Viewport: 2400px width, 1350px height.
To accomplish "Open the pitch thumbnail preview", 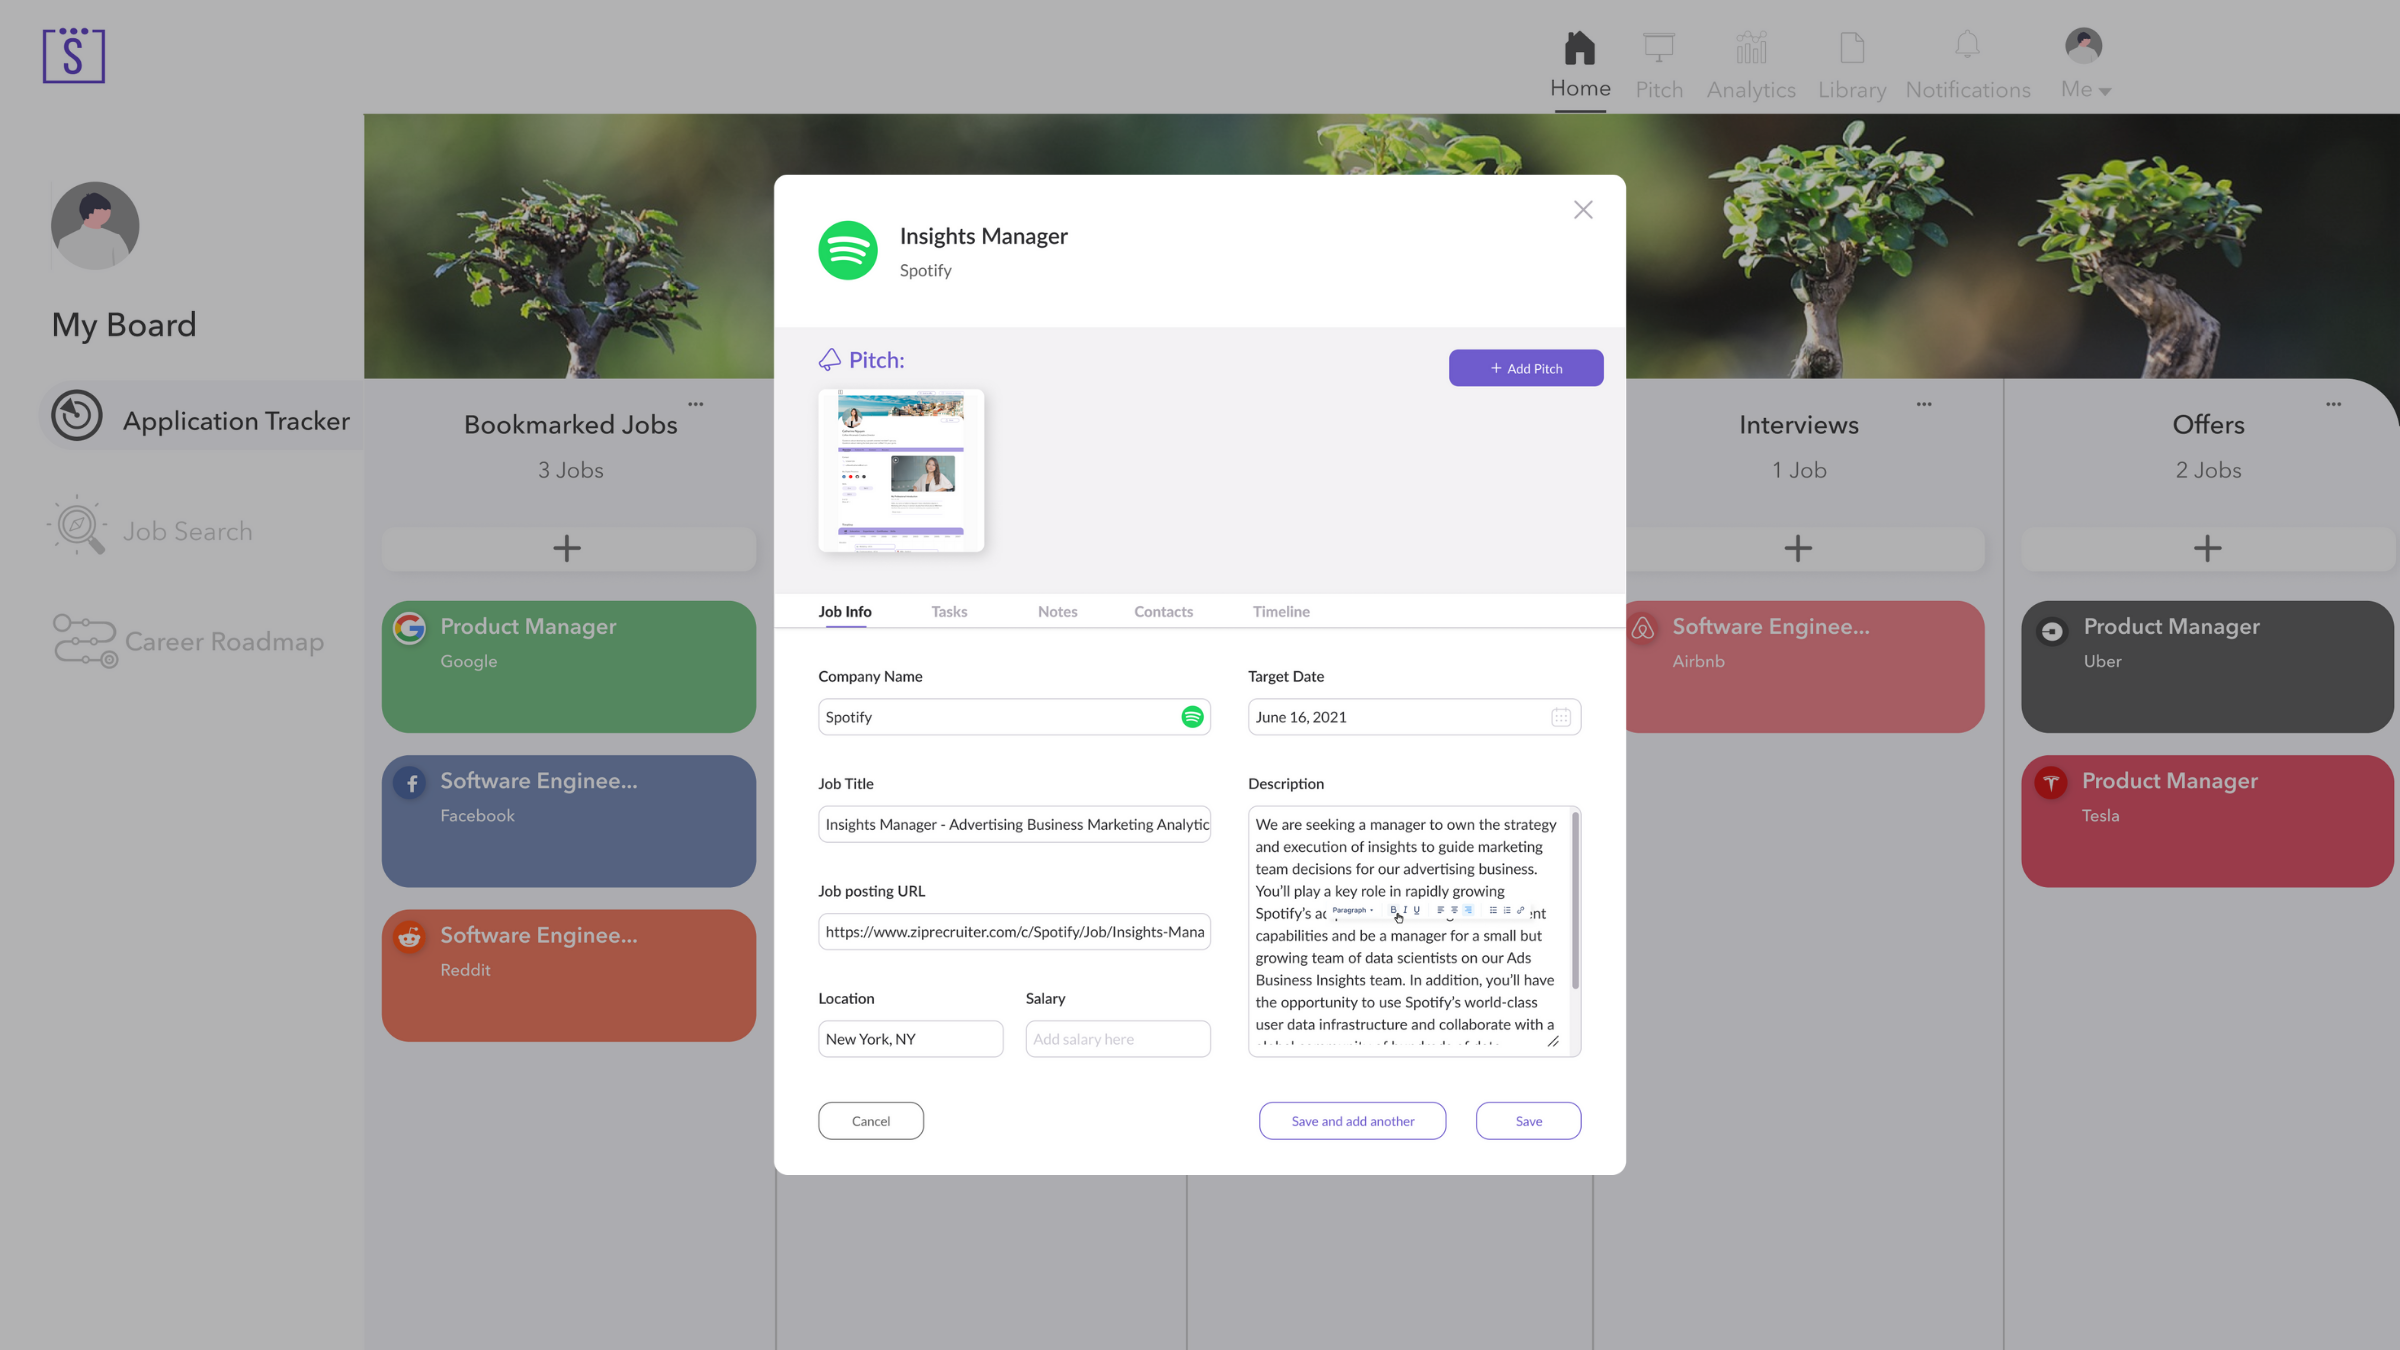I will [x=900, y=470].
